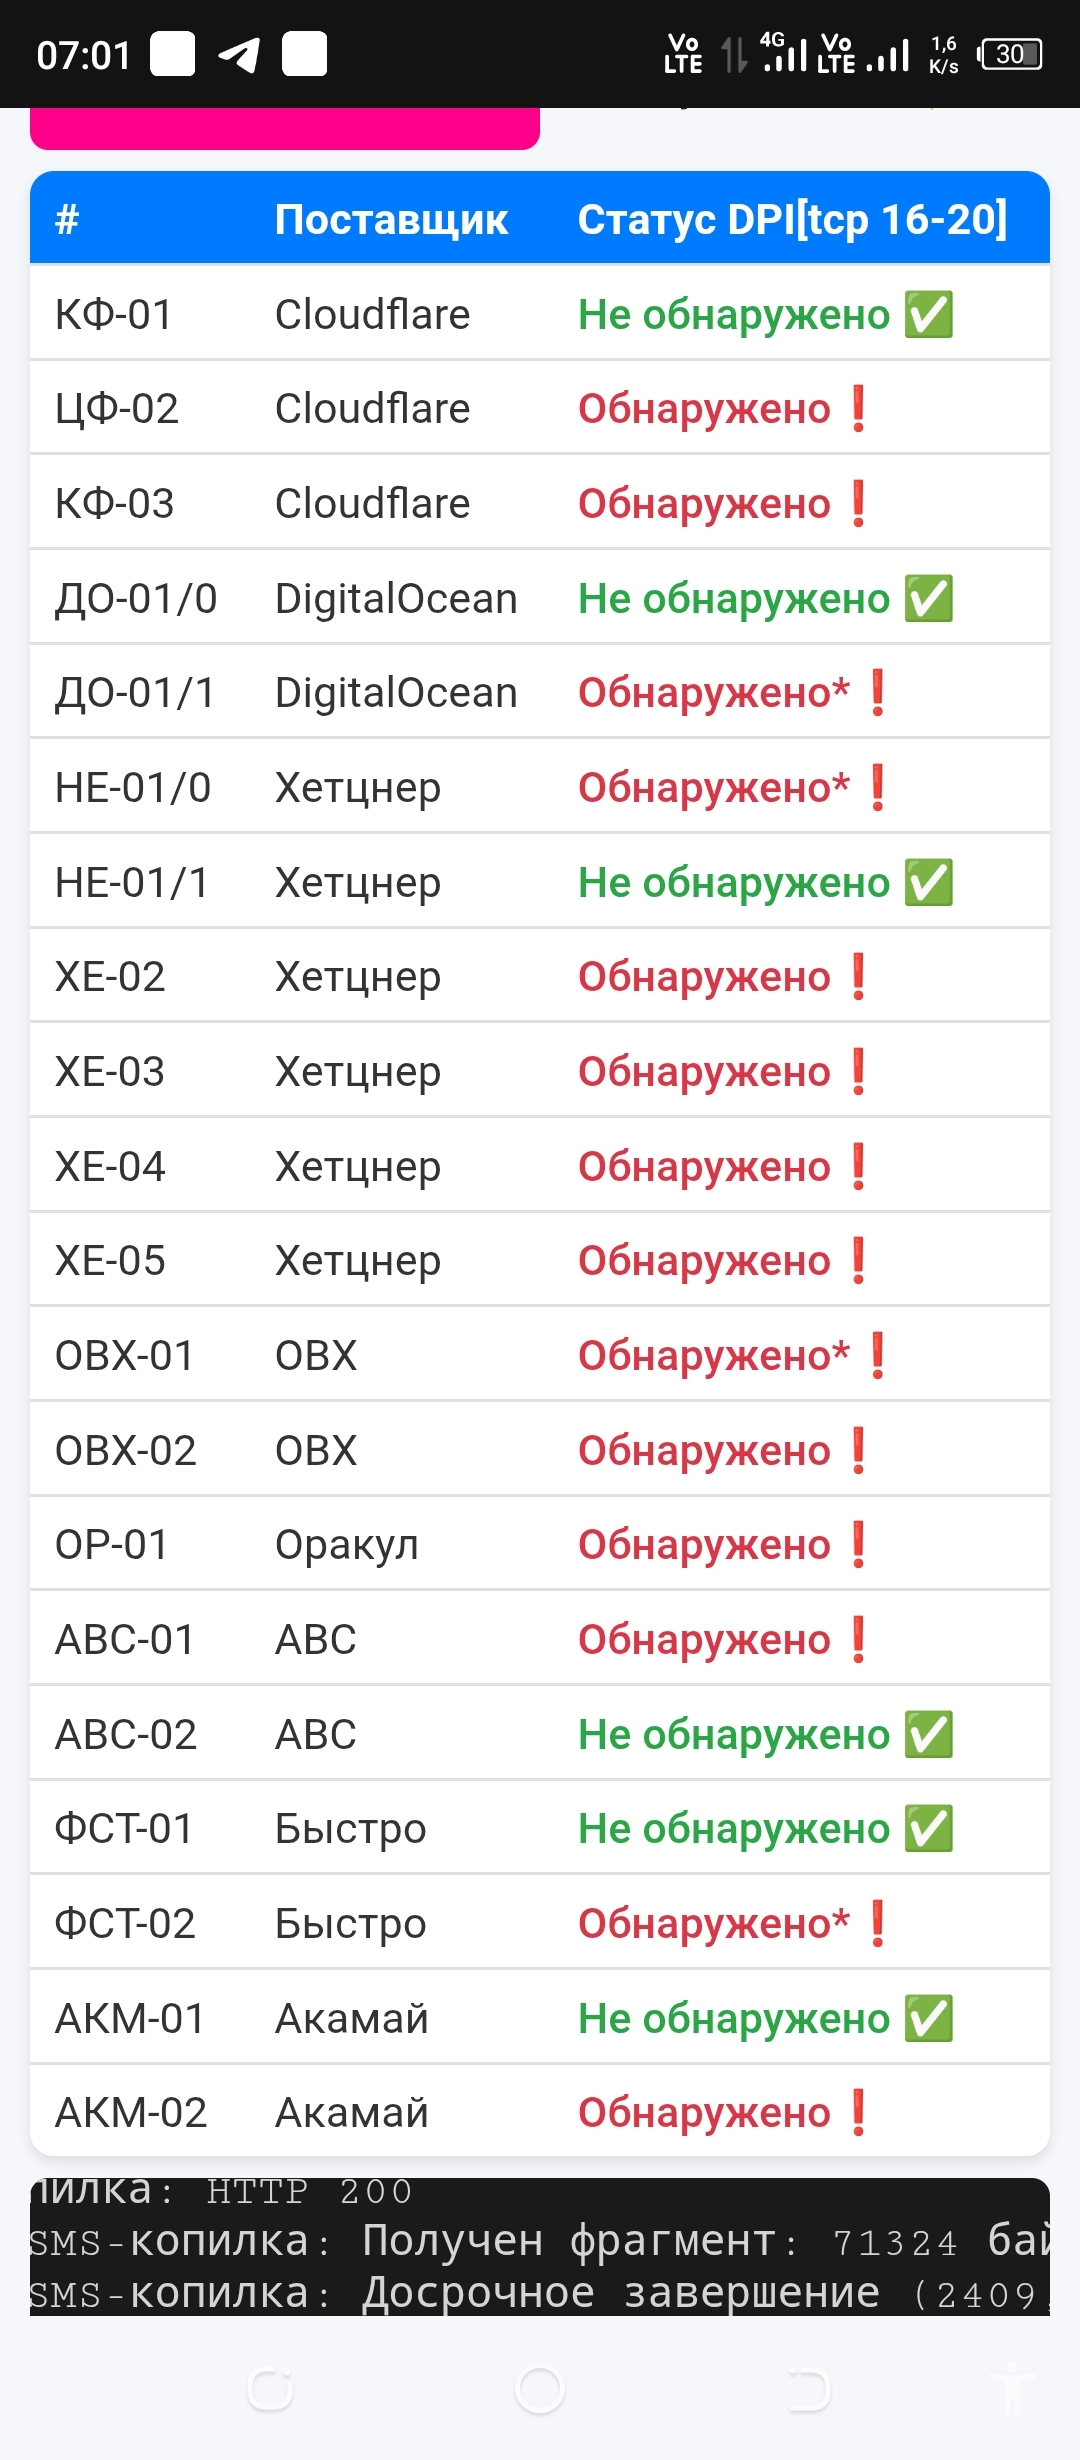1080x2460 pixels.
Task: Tap the battery level indicator
Action: coord(1011,54)
